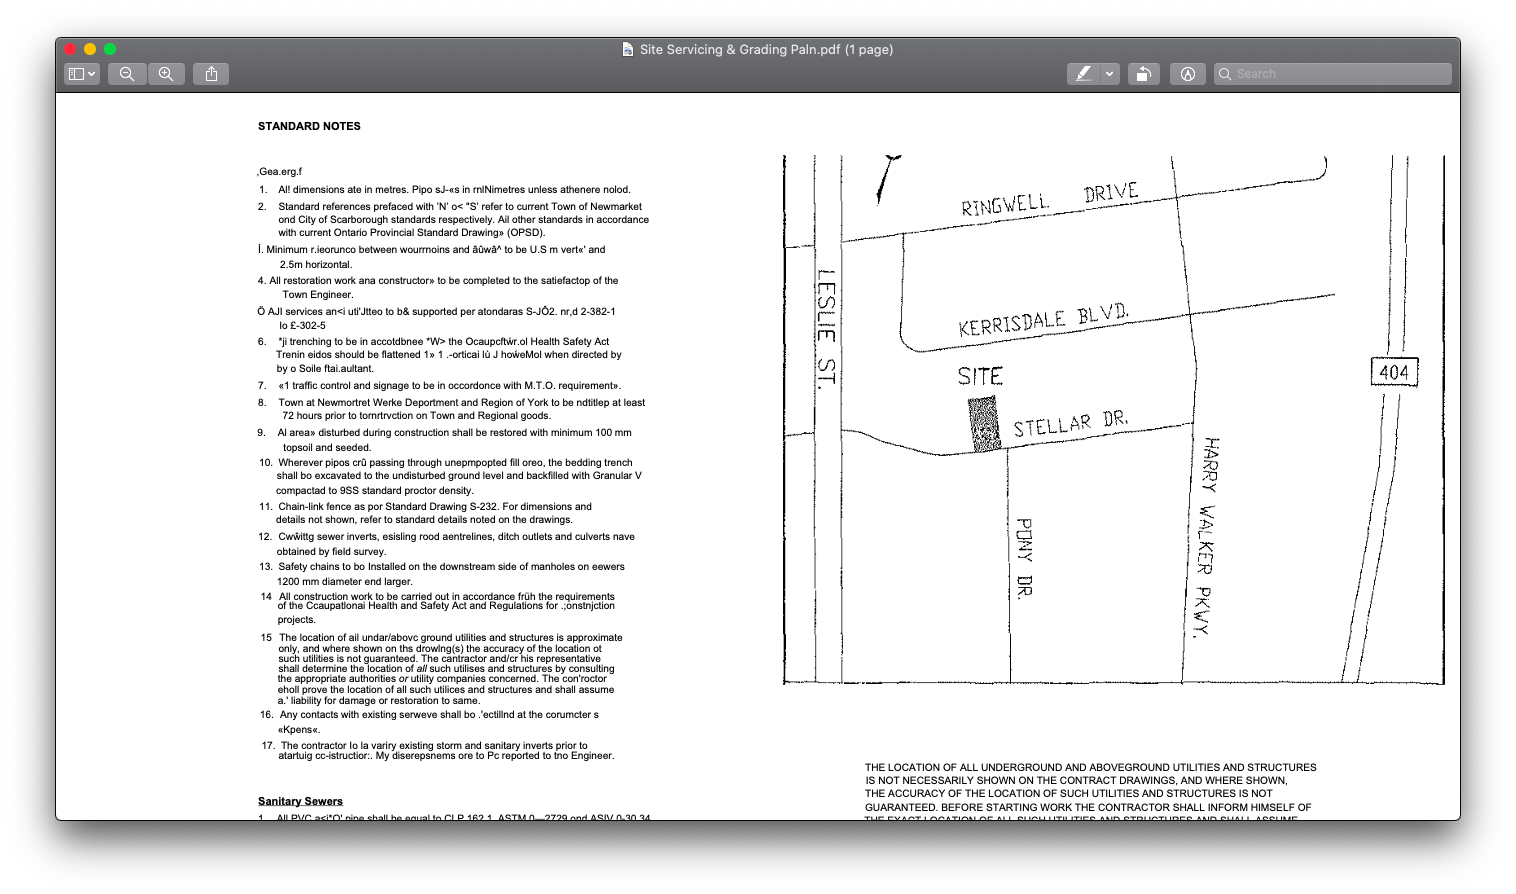The width and height of the screenshot is (1516, 894).
Task: Rotate the page with the rotate icon
Action: point(1143,73)
